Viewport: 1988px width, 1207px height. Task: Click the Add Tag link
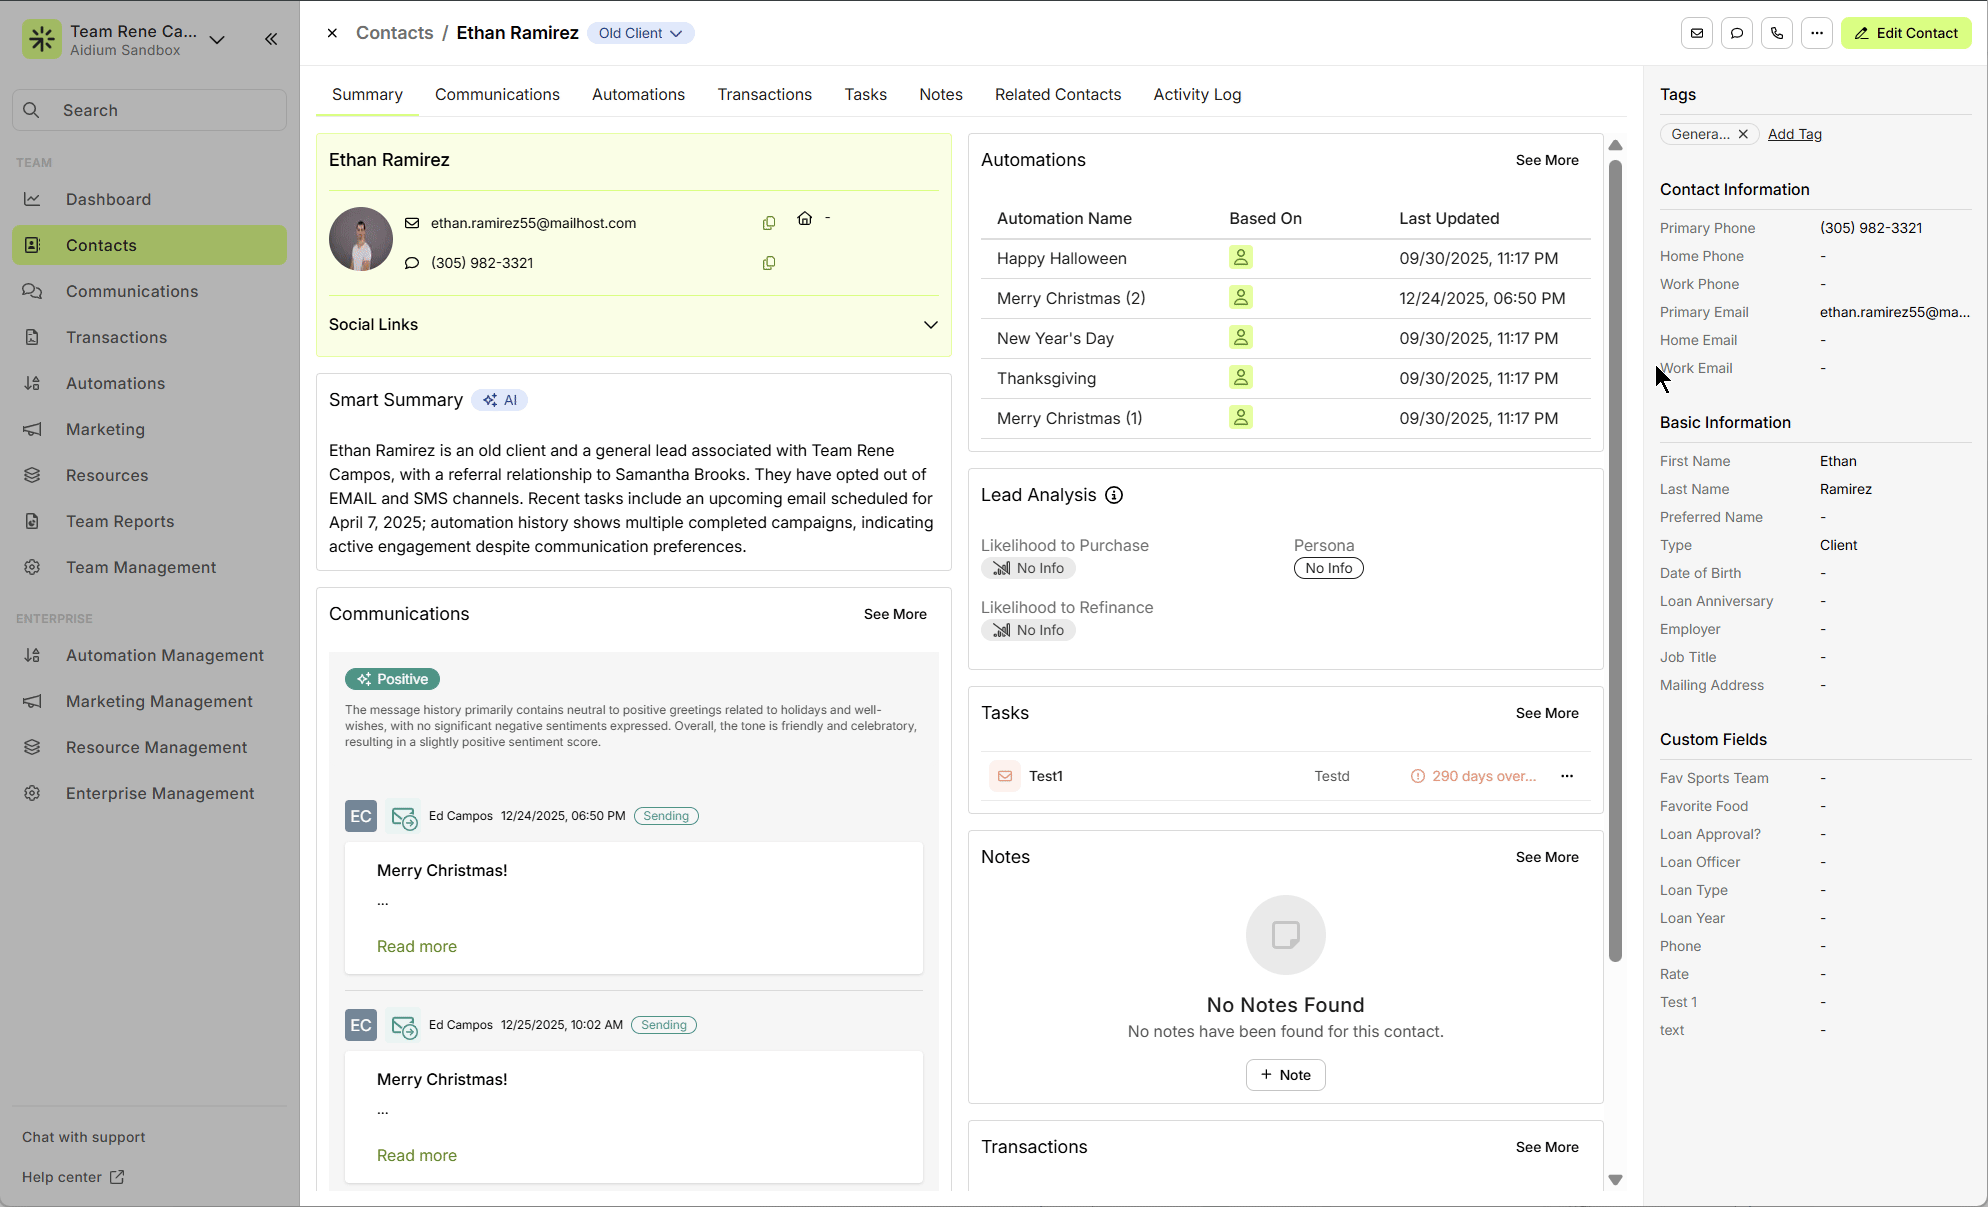(x=1794, y=134)
